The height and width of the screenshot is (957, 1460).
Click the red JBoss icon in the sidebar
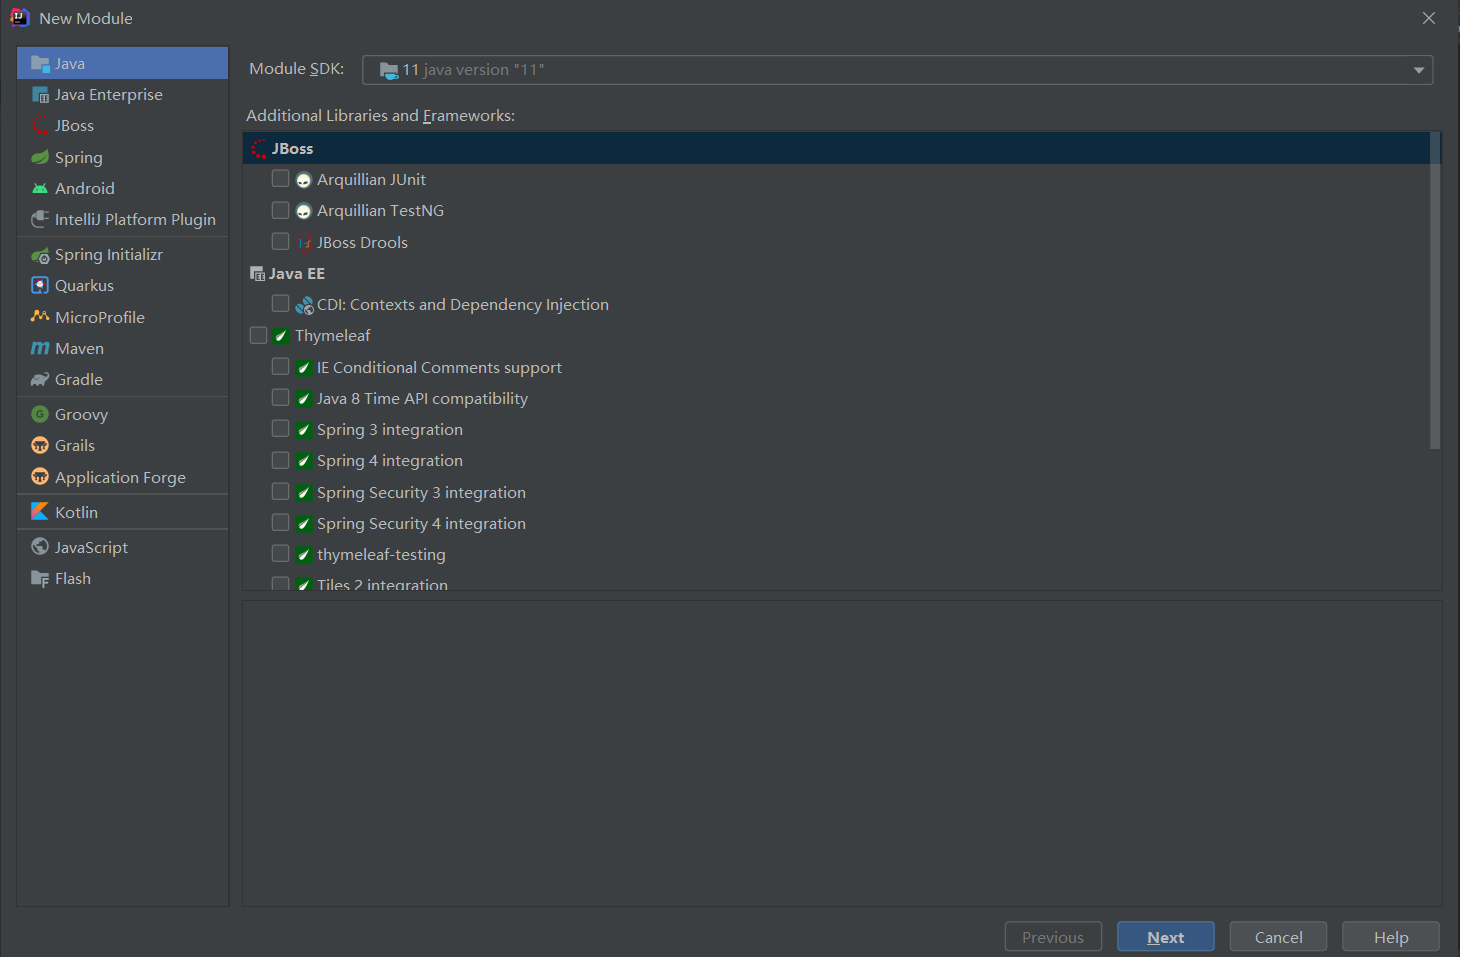tap(40, 126)
